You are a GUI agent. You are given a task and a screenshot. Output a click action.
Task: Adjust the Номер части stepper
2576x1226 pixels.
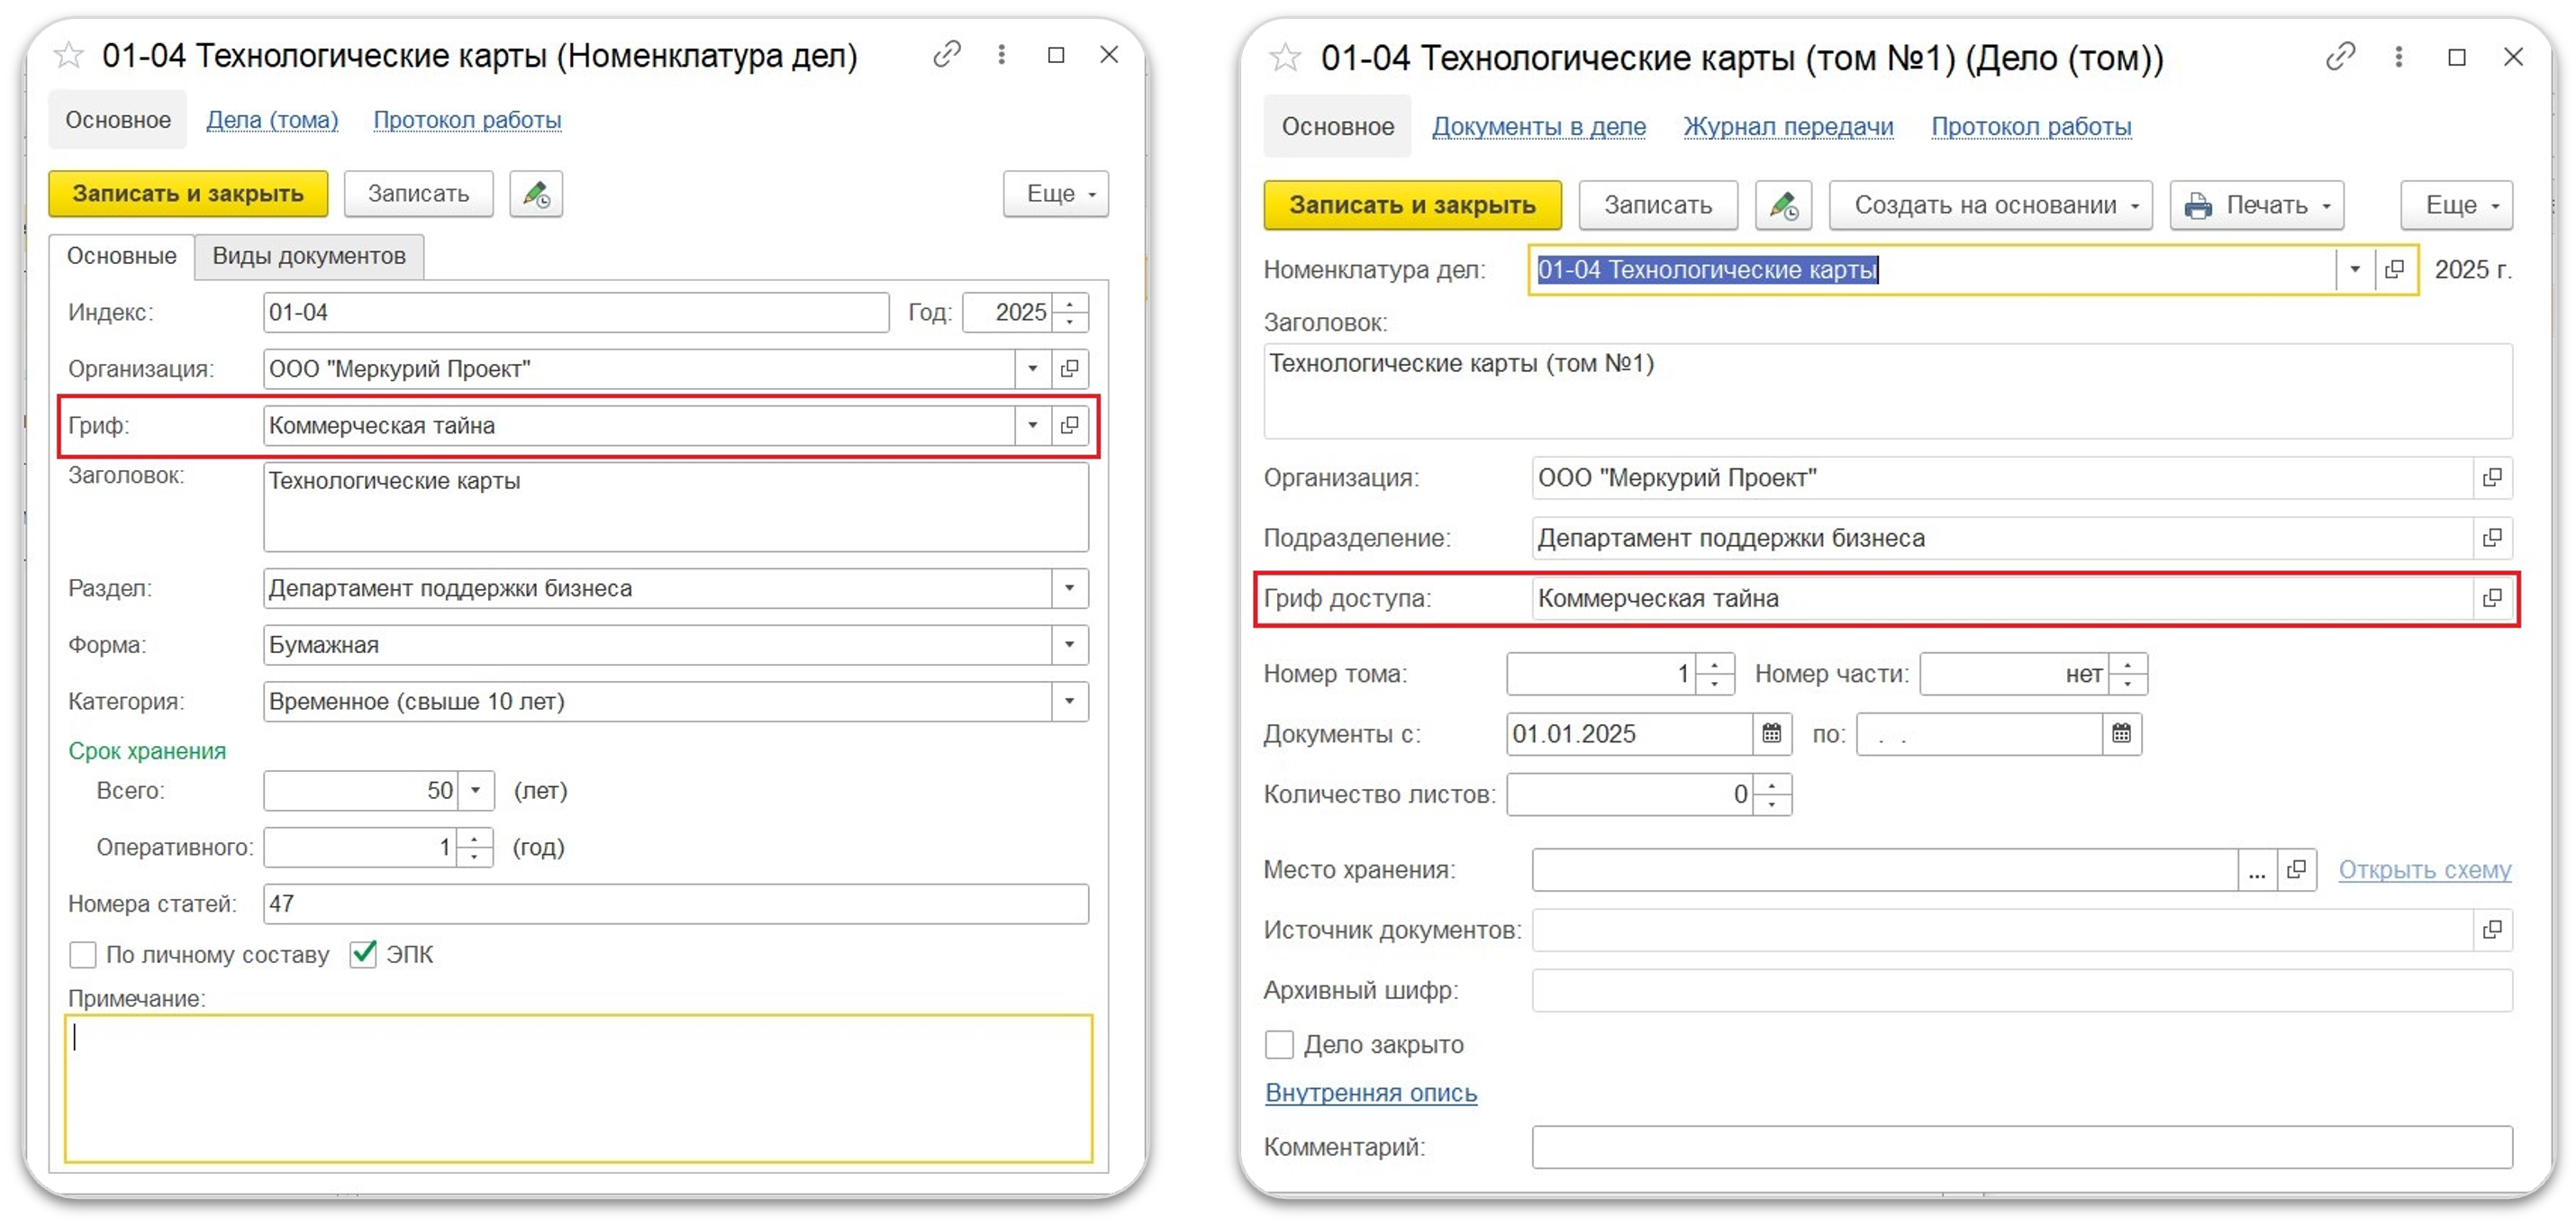point(2128,674)
